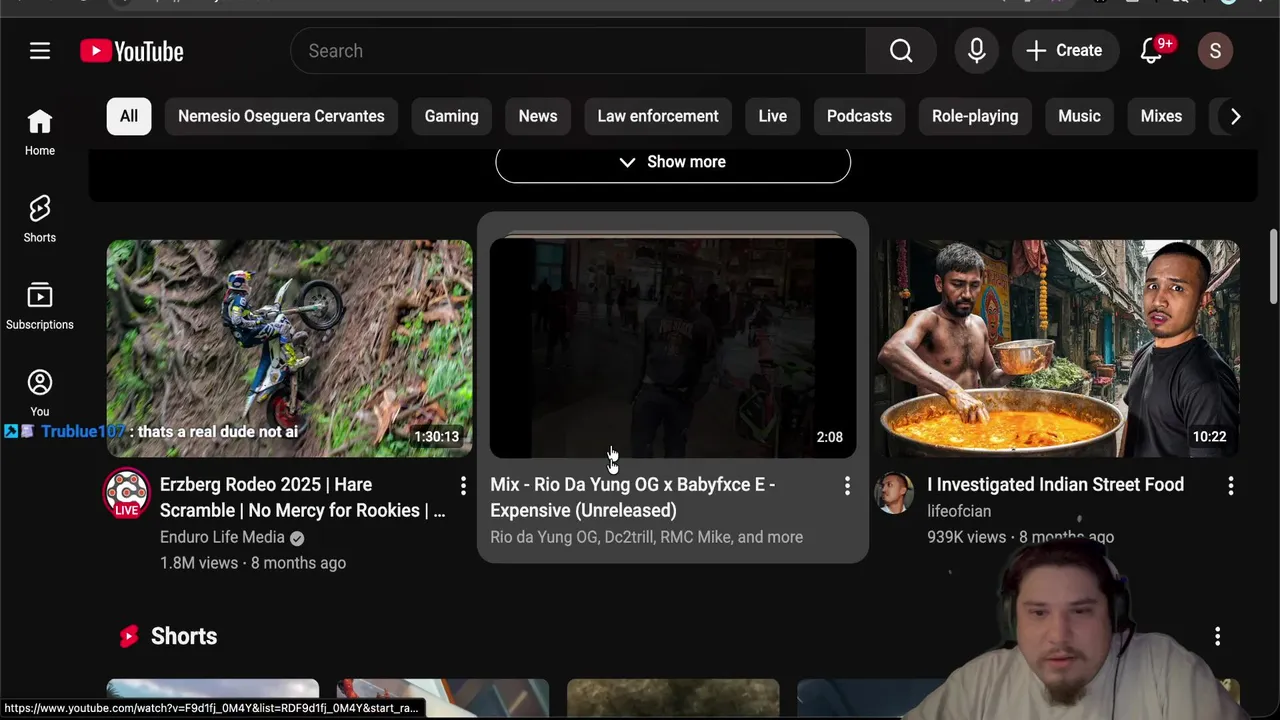Select the All filter chip
1280x720 pixels.
point(129,116)
